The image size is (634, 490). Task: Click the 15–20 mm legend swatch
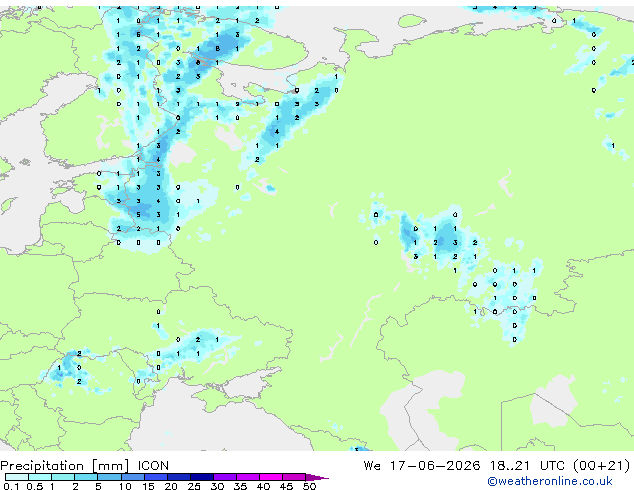pyautogui.click(x=155, y=477)
